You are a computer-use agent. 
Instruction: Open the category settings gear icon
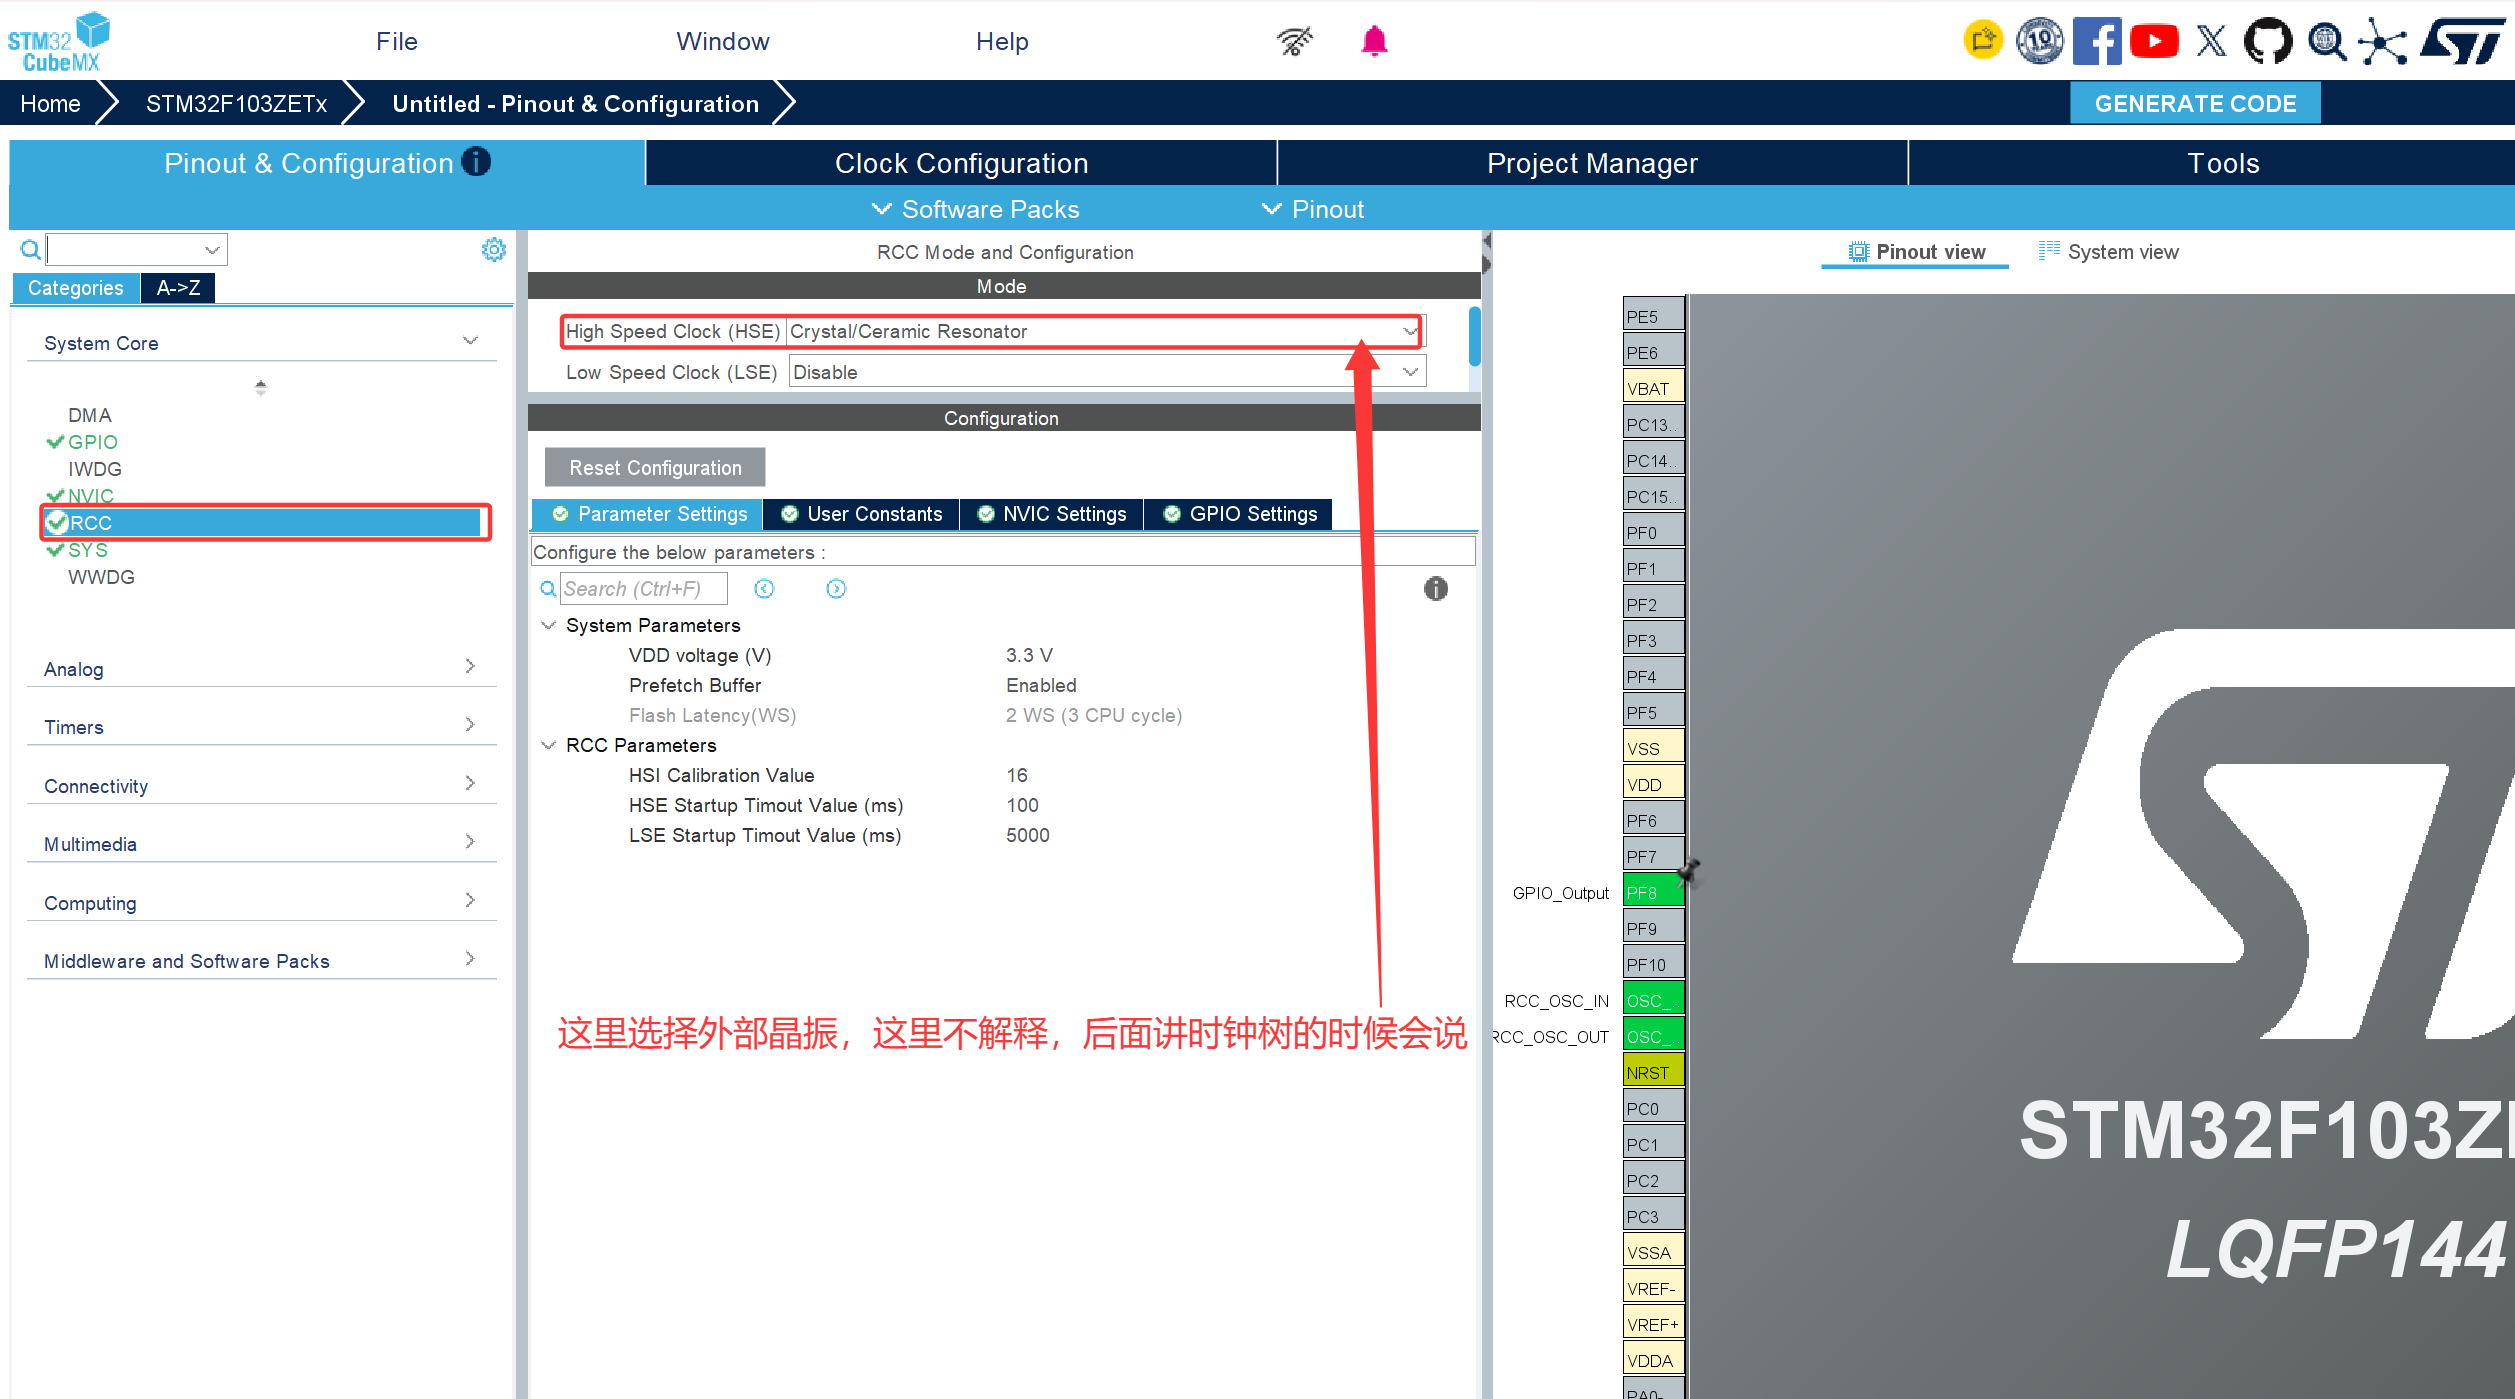tap(494, 249)
